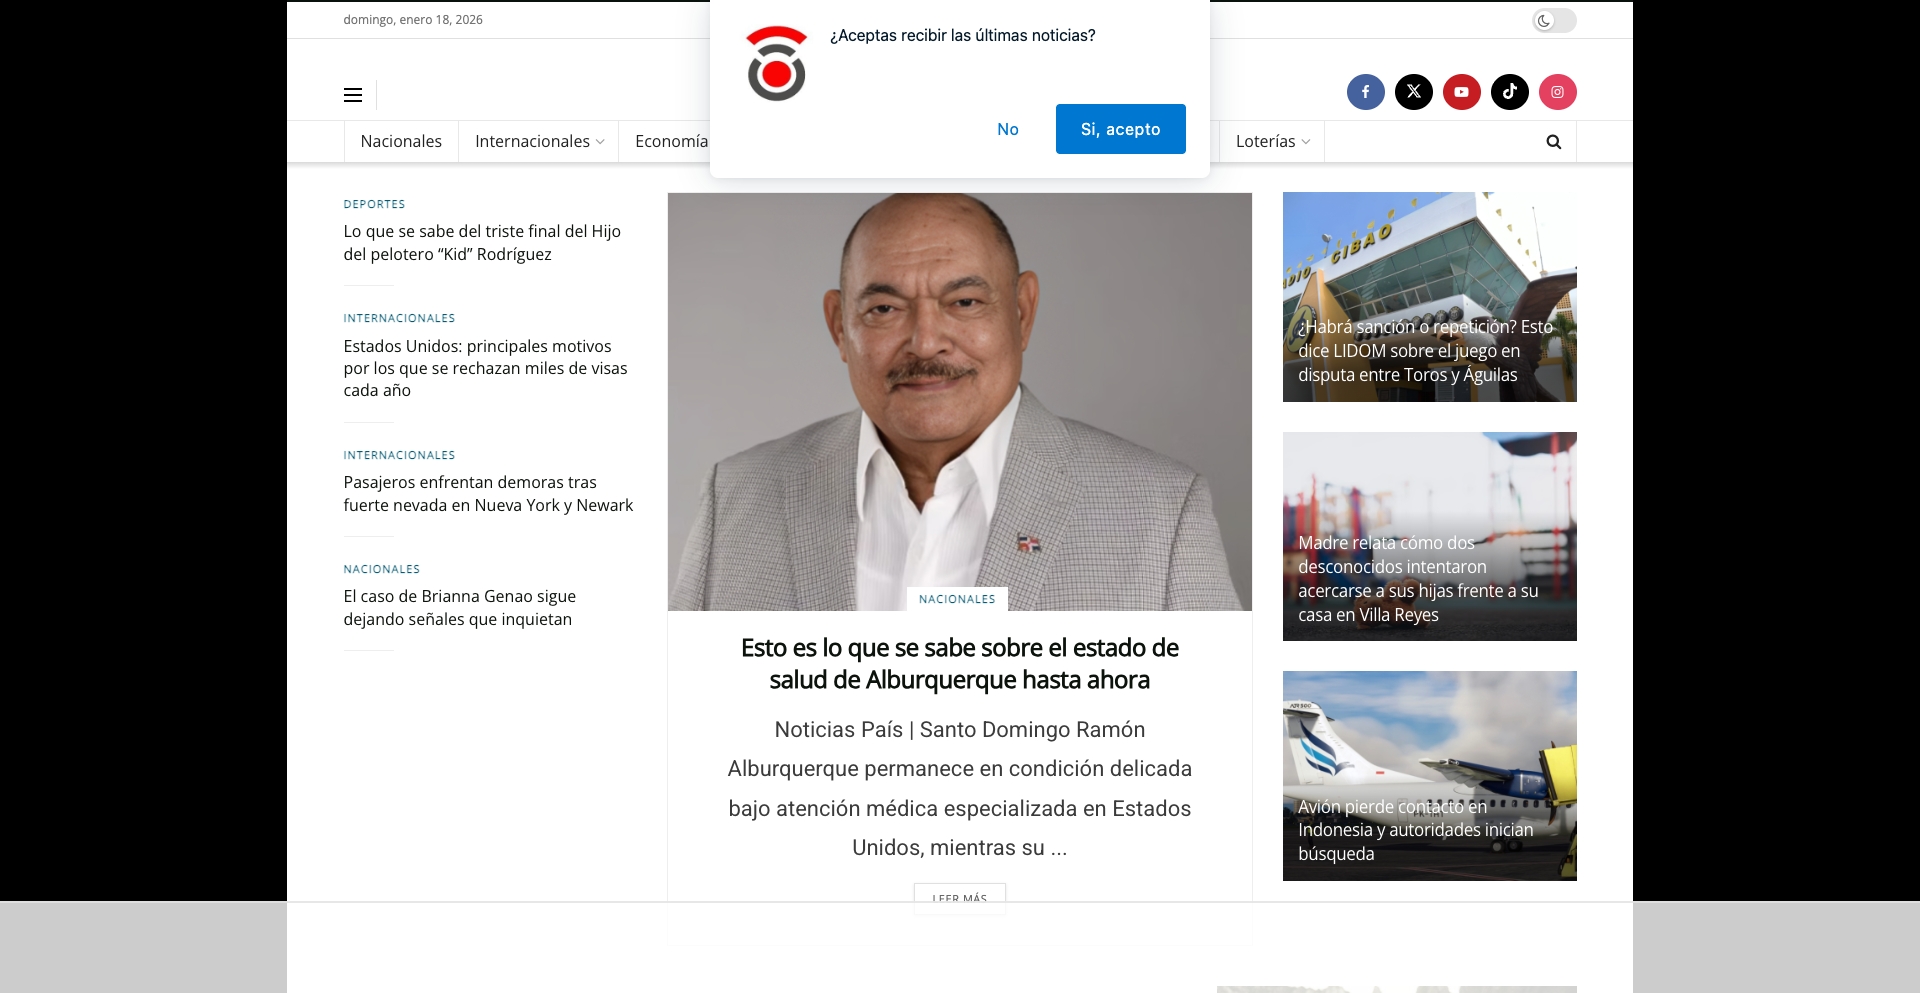The height and width of the screenshot is (993, 1920).
Task: Open the Nacionales menu item
Action: pos(400,141)
